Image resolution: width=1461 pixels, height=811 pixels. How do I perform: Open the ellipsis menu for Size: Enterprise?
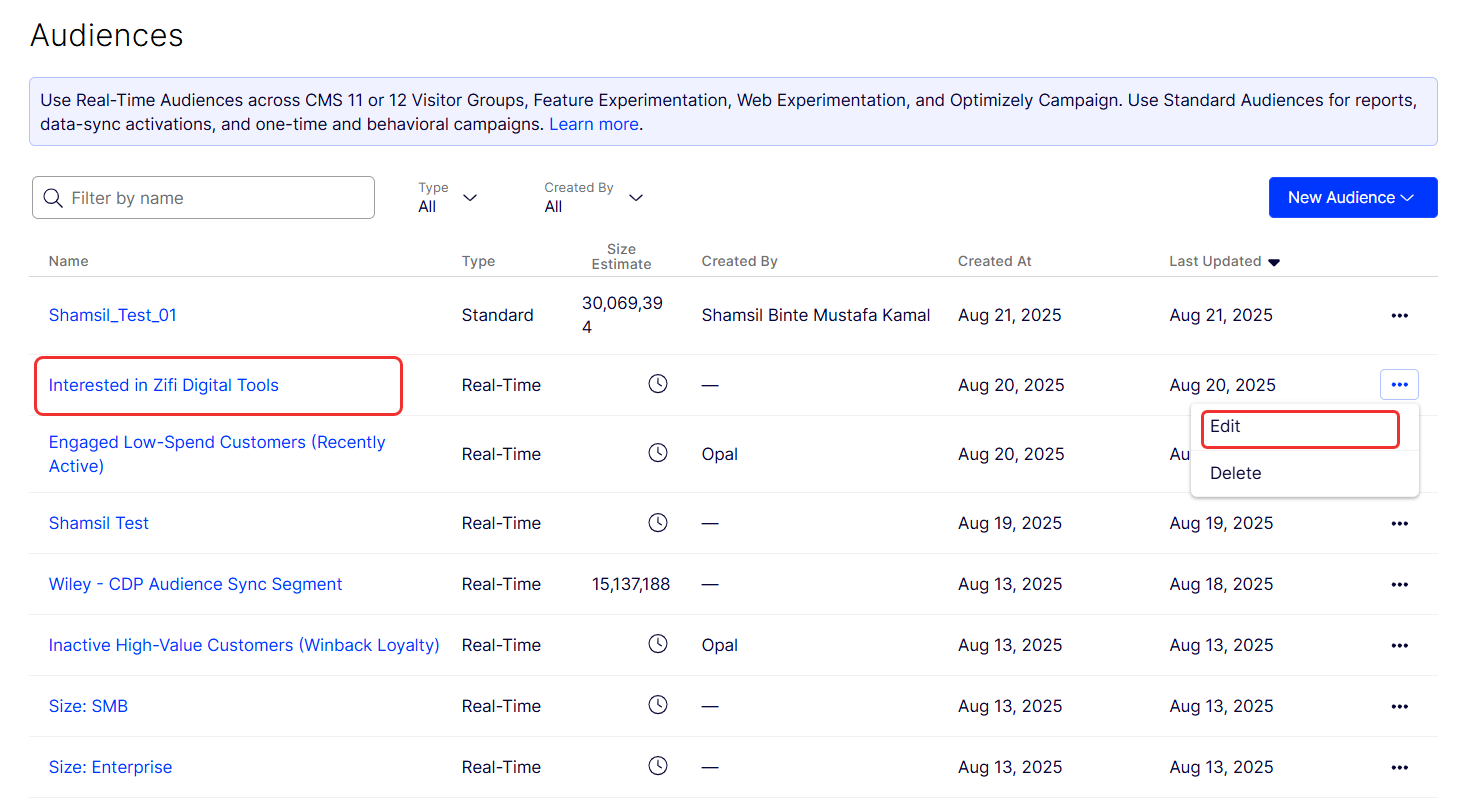click(1399, 767)
